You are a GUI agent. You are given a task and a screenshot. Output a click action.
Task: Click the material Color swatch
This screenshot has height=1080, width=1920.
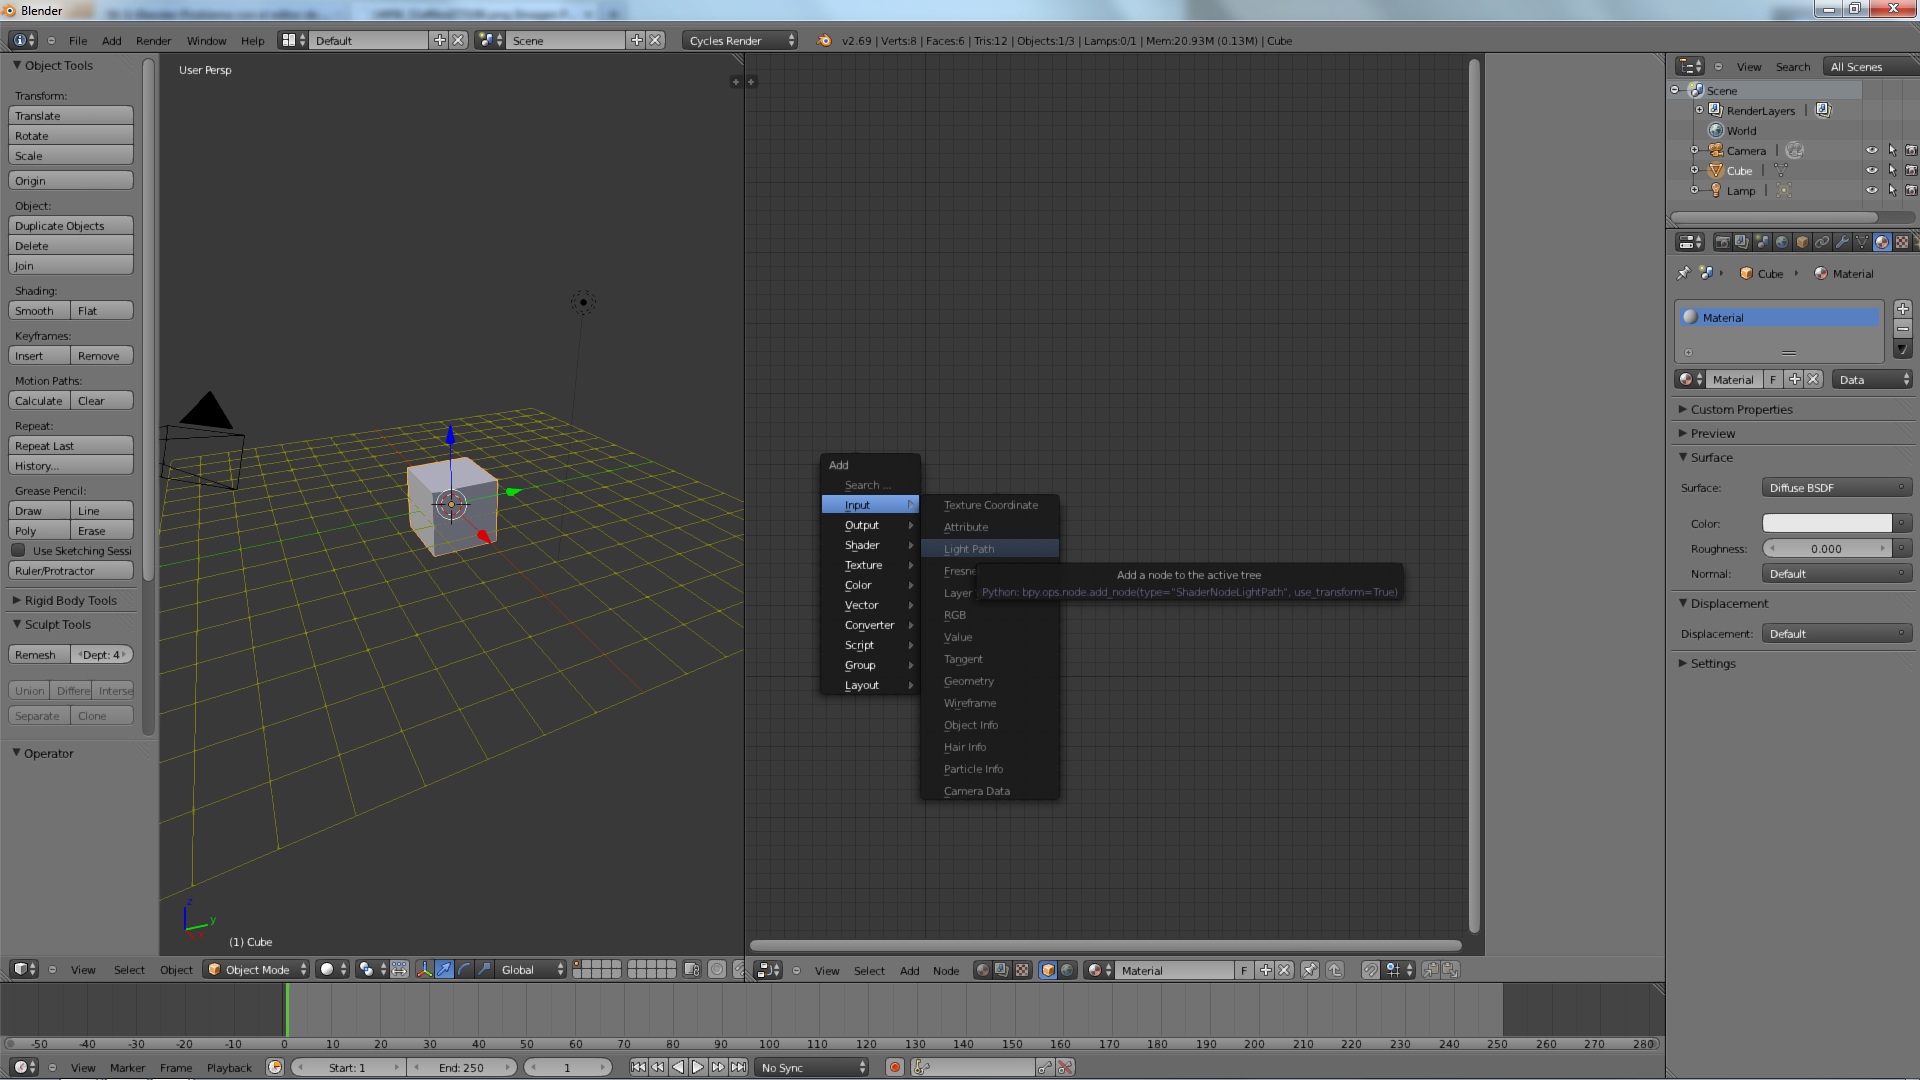coord(1826,524)
